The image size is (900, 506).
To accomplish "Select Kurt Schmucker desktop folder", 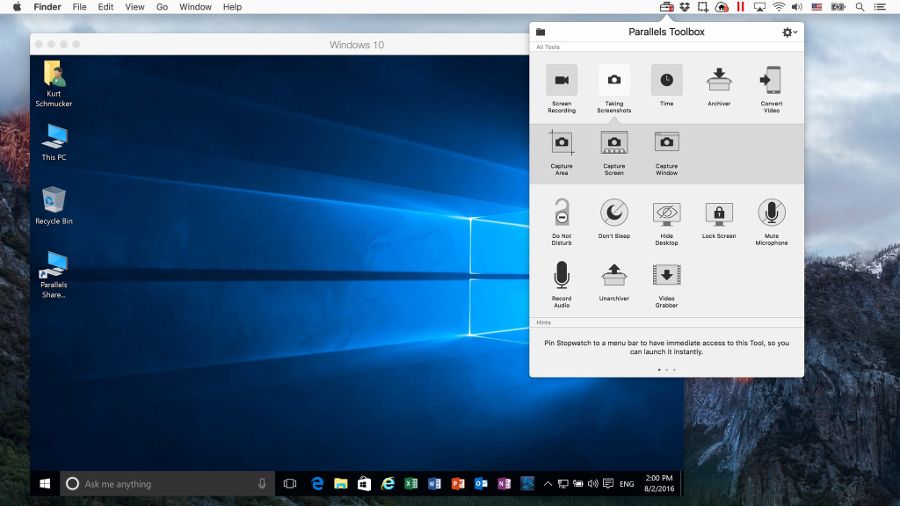I will coord(54,84).
